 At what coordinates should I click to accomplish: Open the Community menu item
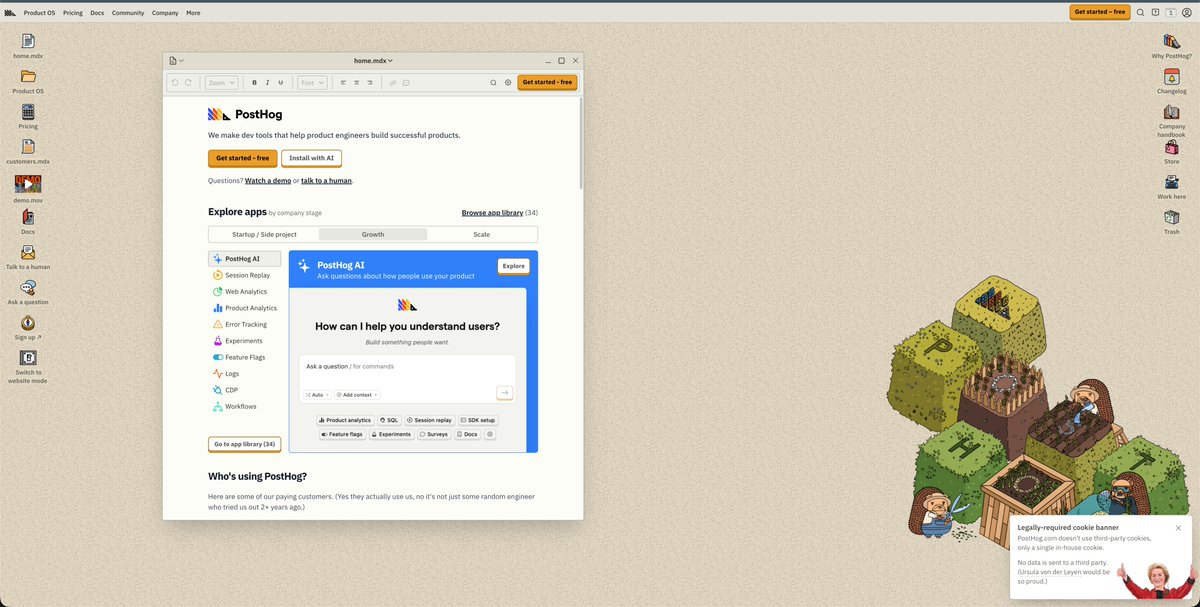click(128, 13)
